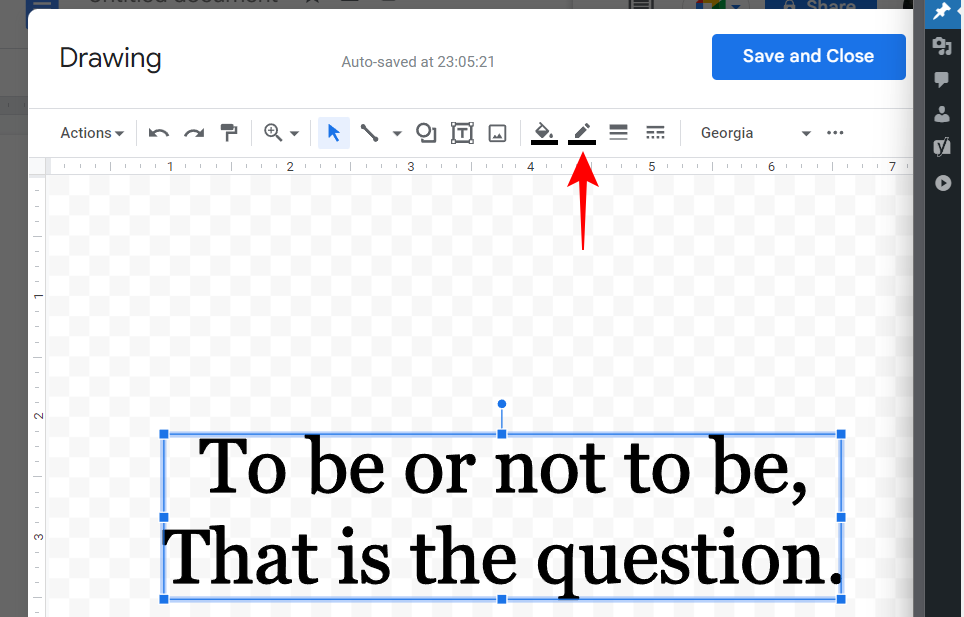Select the Paint format roller tool
This screenshot has width=964, height=617.
pyautogui.click(x=229, y=133)
